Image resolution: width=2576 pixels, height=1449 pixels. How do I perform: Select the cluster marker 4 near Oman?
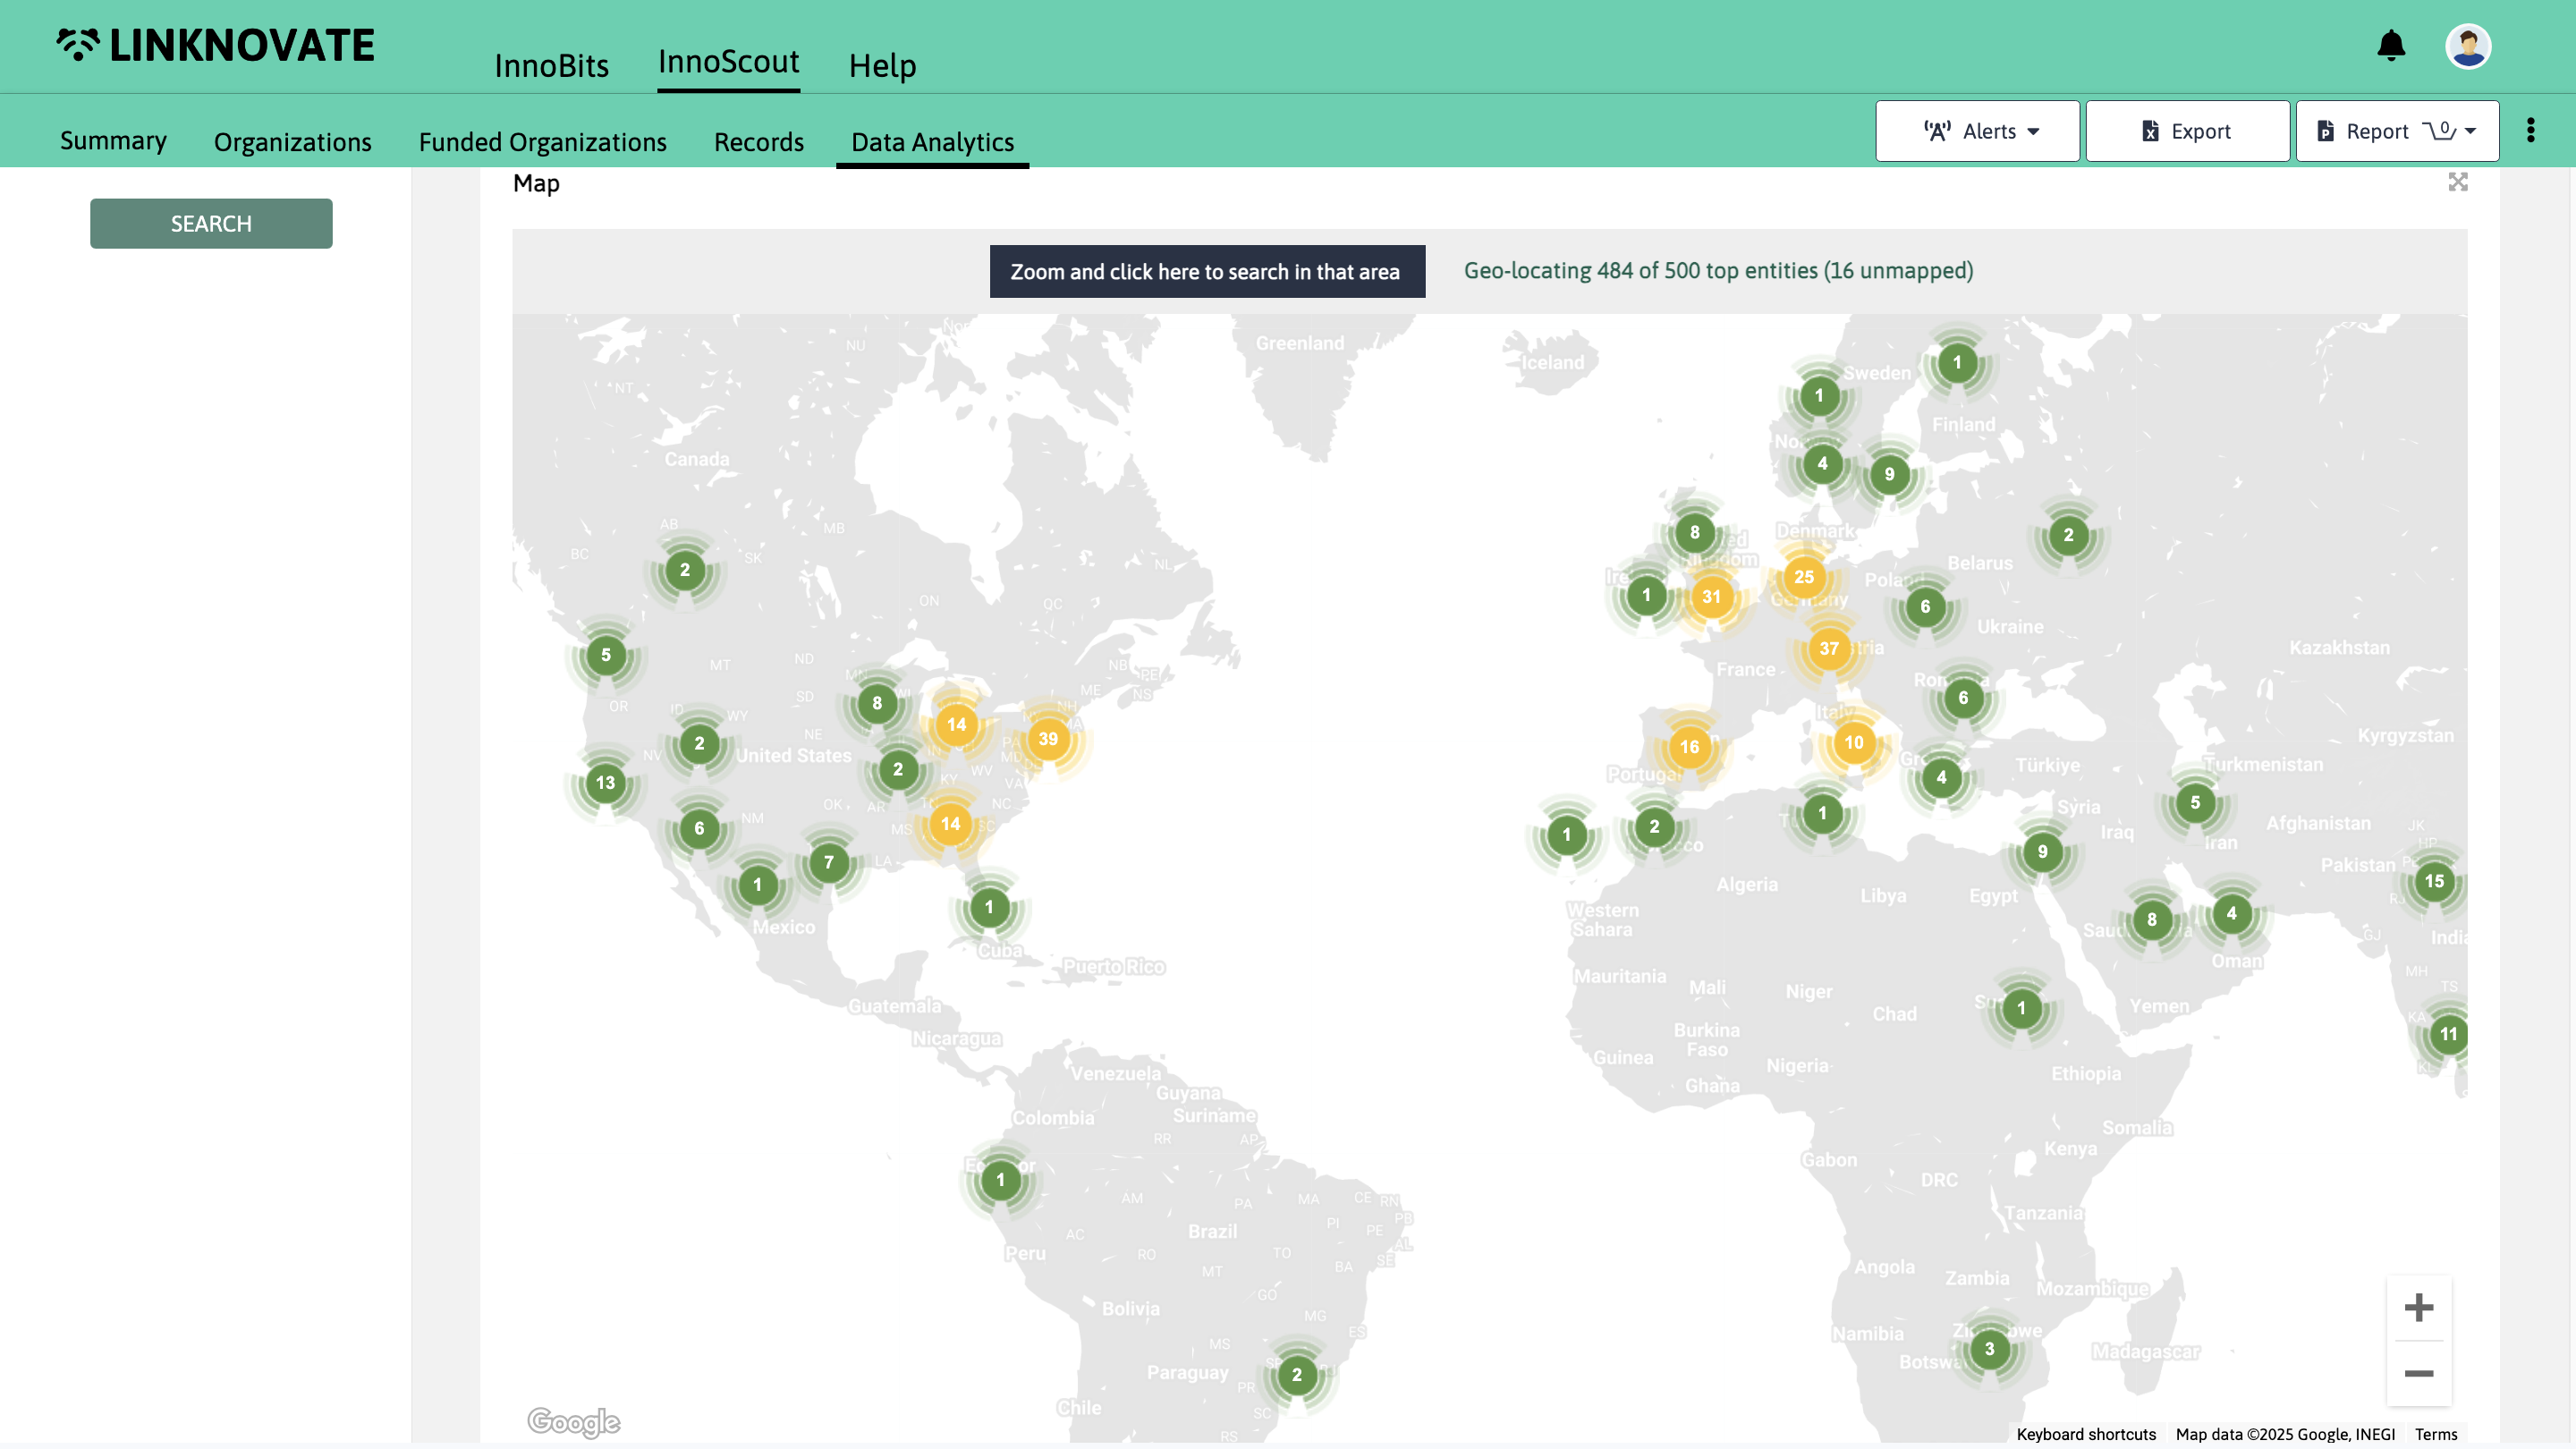2232,913
